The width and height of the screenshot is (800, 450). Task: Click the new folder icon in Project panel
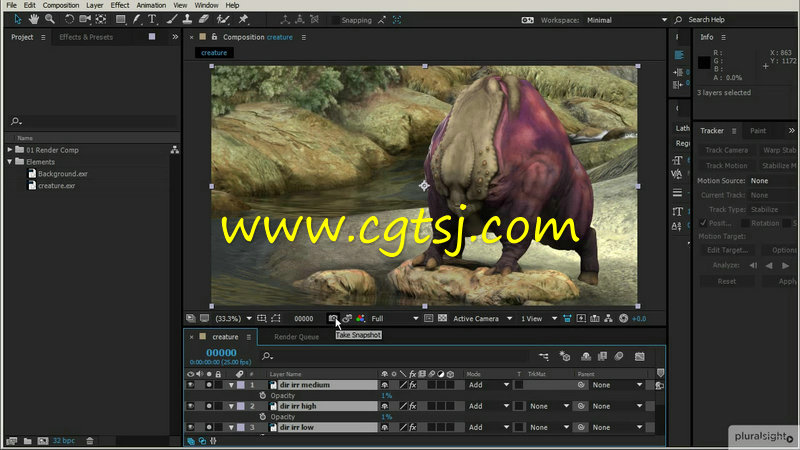tap(28, 441)
